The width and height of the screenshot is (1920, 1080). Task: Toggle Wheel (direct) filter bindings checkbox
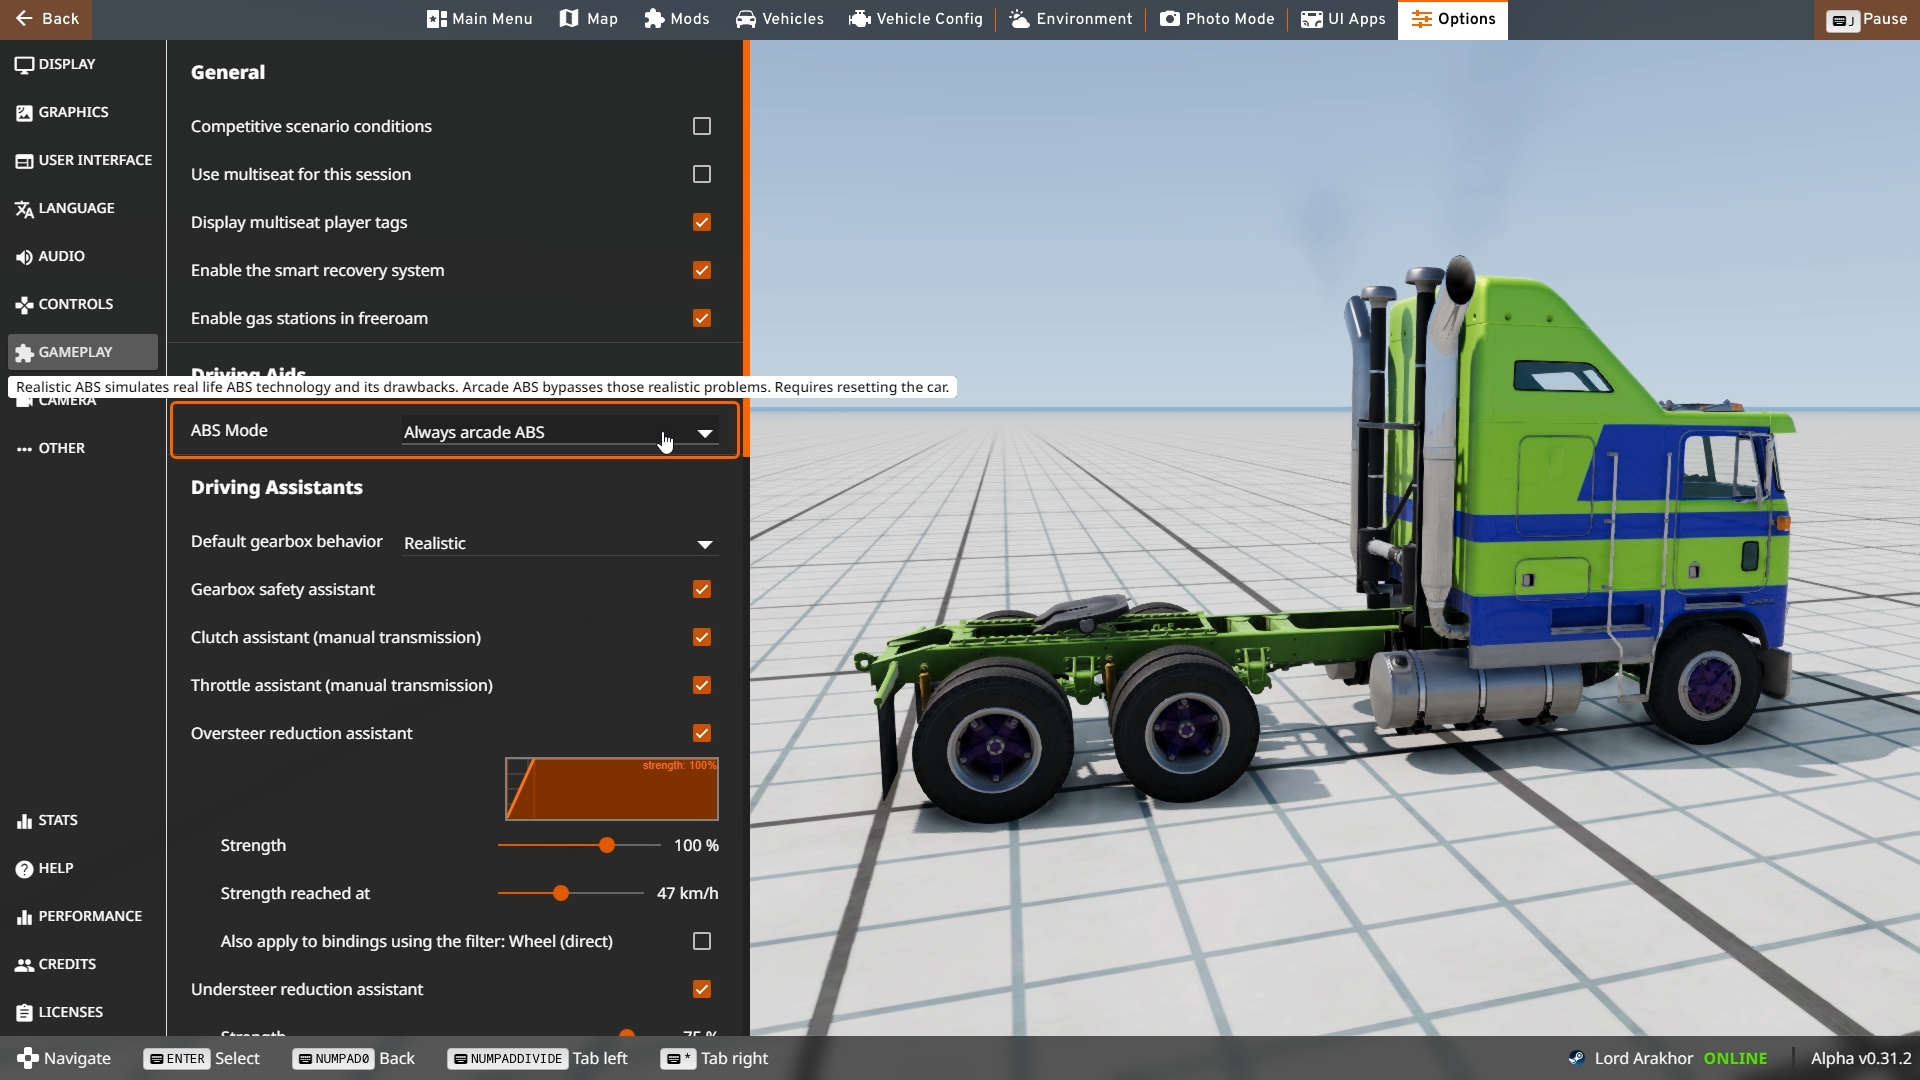pyautogui.click(x=702, y=941)
